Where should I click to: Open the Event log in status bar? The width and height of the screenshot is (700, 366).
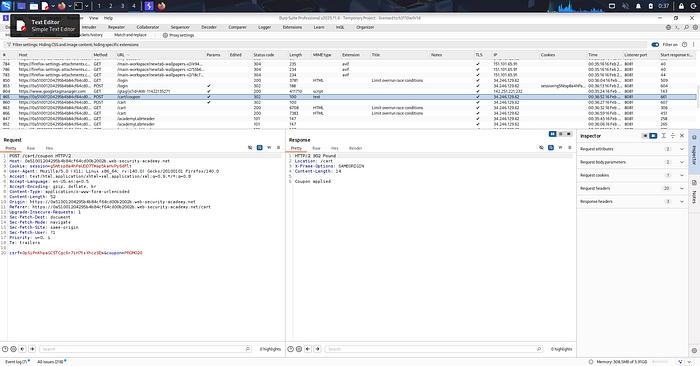pyautogui.click(x=17, y=362)
